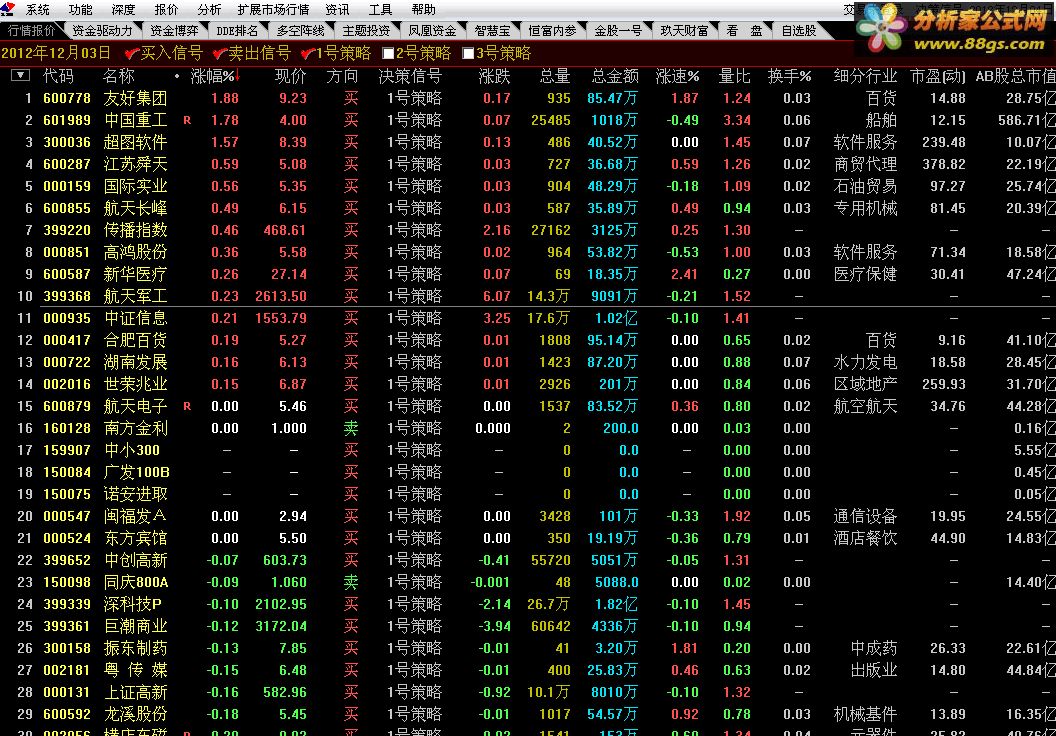The height and width of the screenshot is (736, 1056).
Task: Open the table header dropdown arrow left of 代码
Action: (20, 75)
